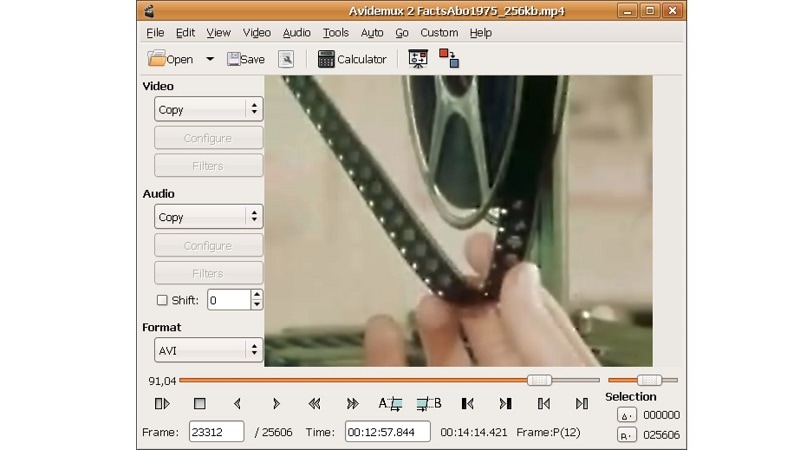The width and height of the screenshot is (800, 450).
Task: Click the Stop button
Action: pyautogui.click(x=199, y=404)
